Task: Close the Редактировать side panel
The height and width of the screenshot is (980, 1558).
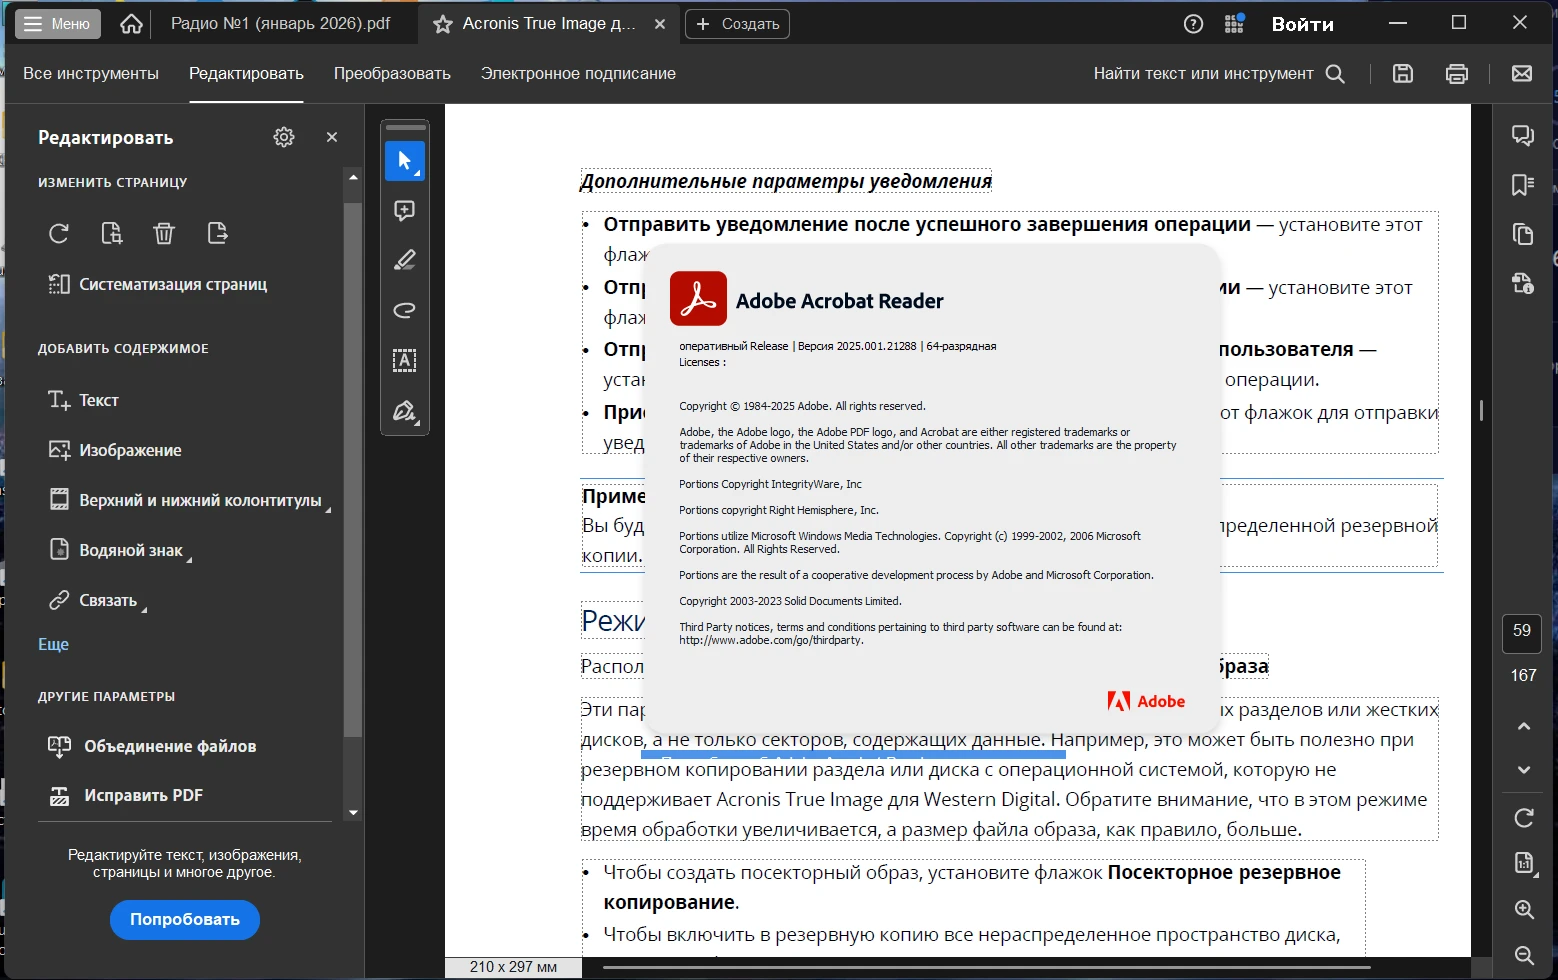Action: 332,137
